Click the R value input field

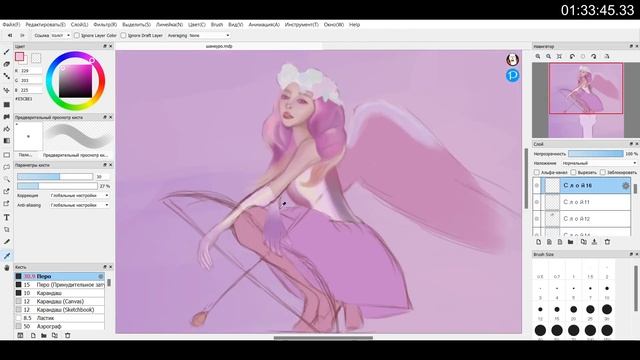coord(31,71)
